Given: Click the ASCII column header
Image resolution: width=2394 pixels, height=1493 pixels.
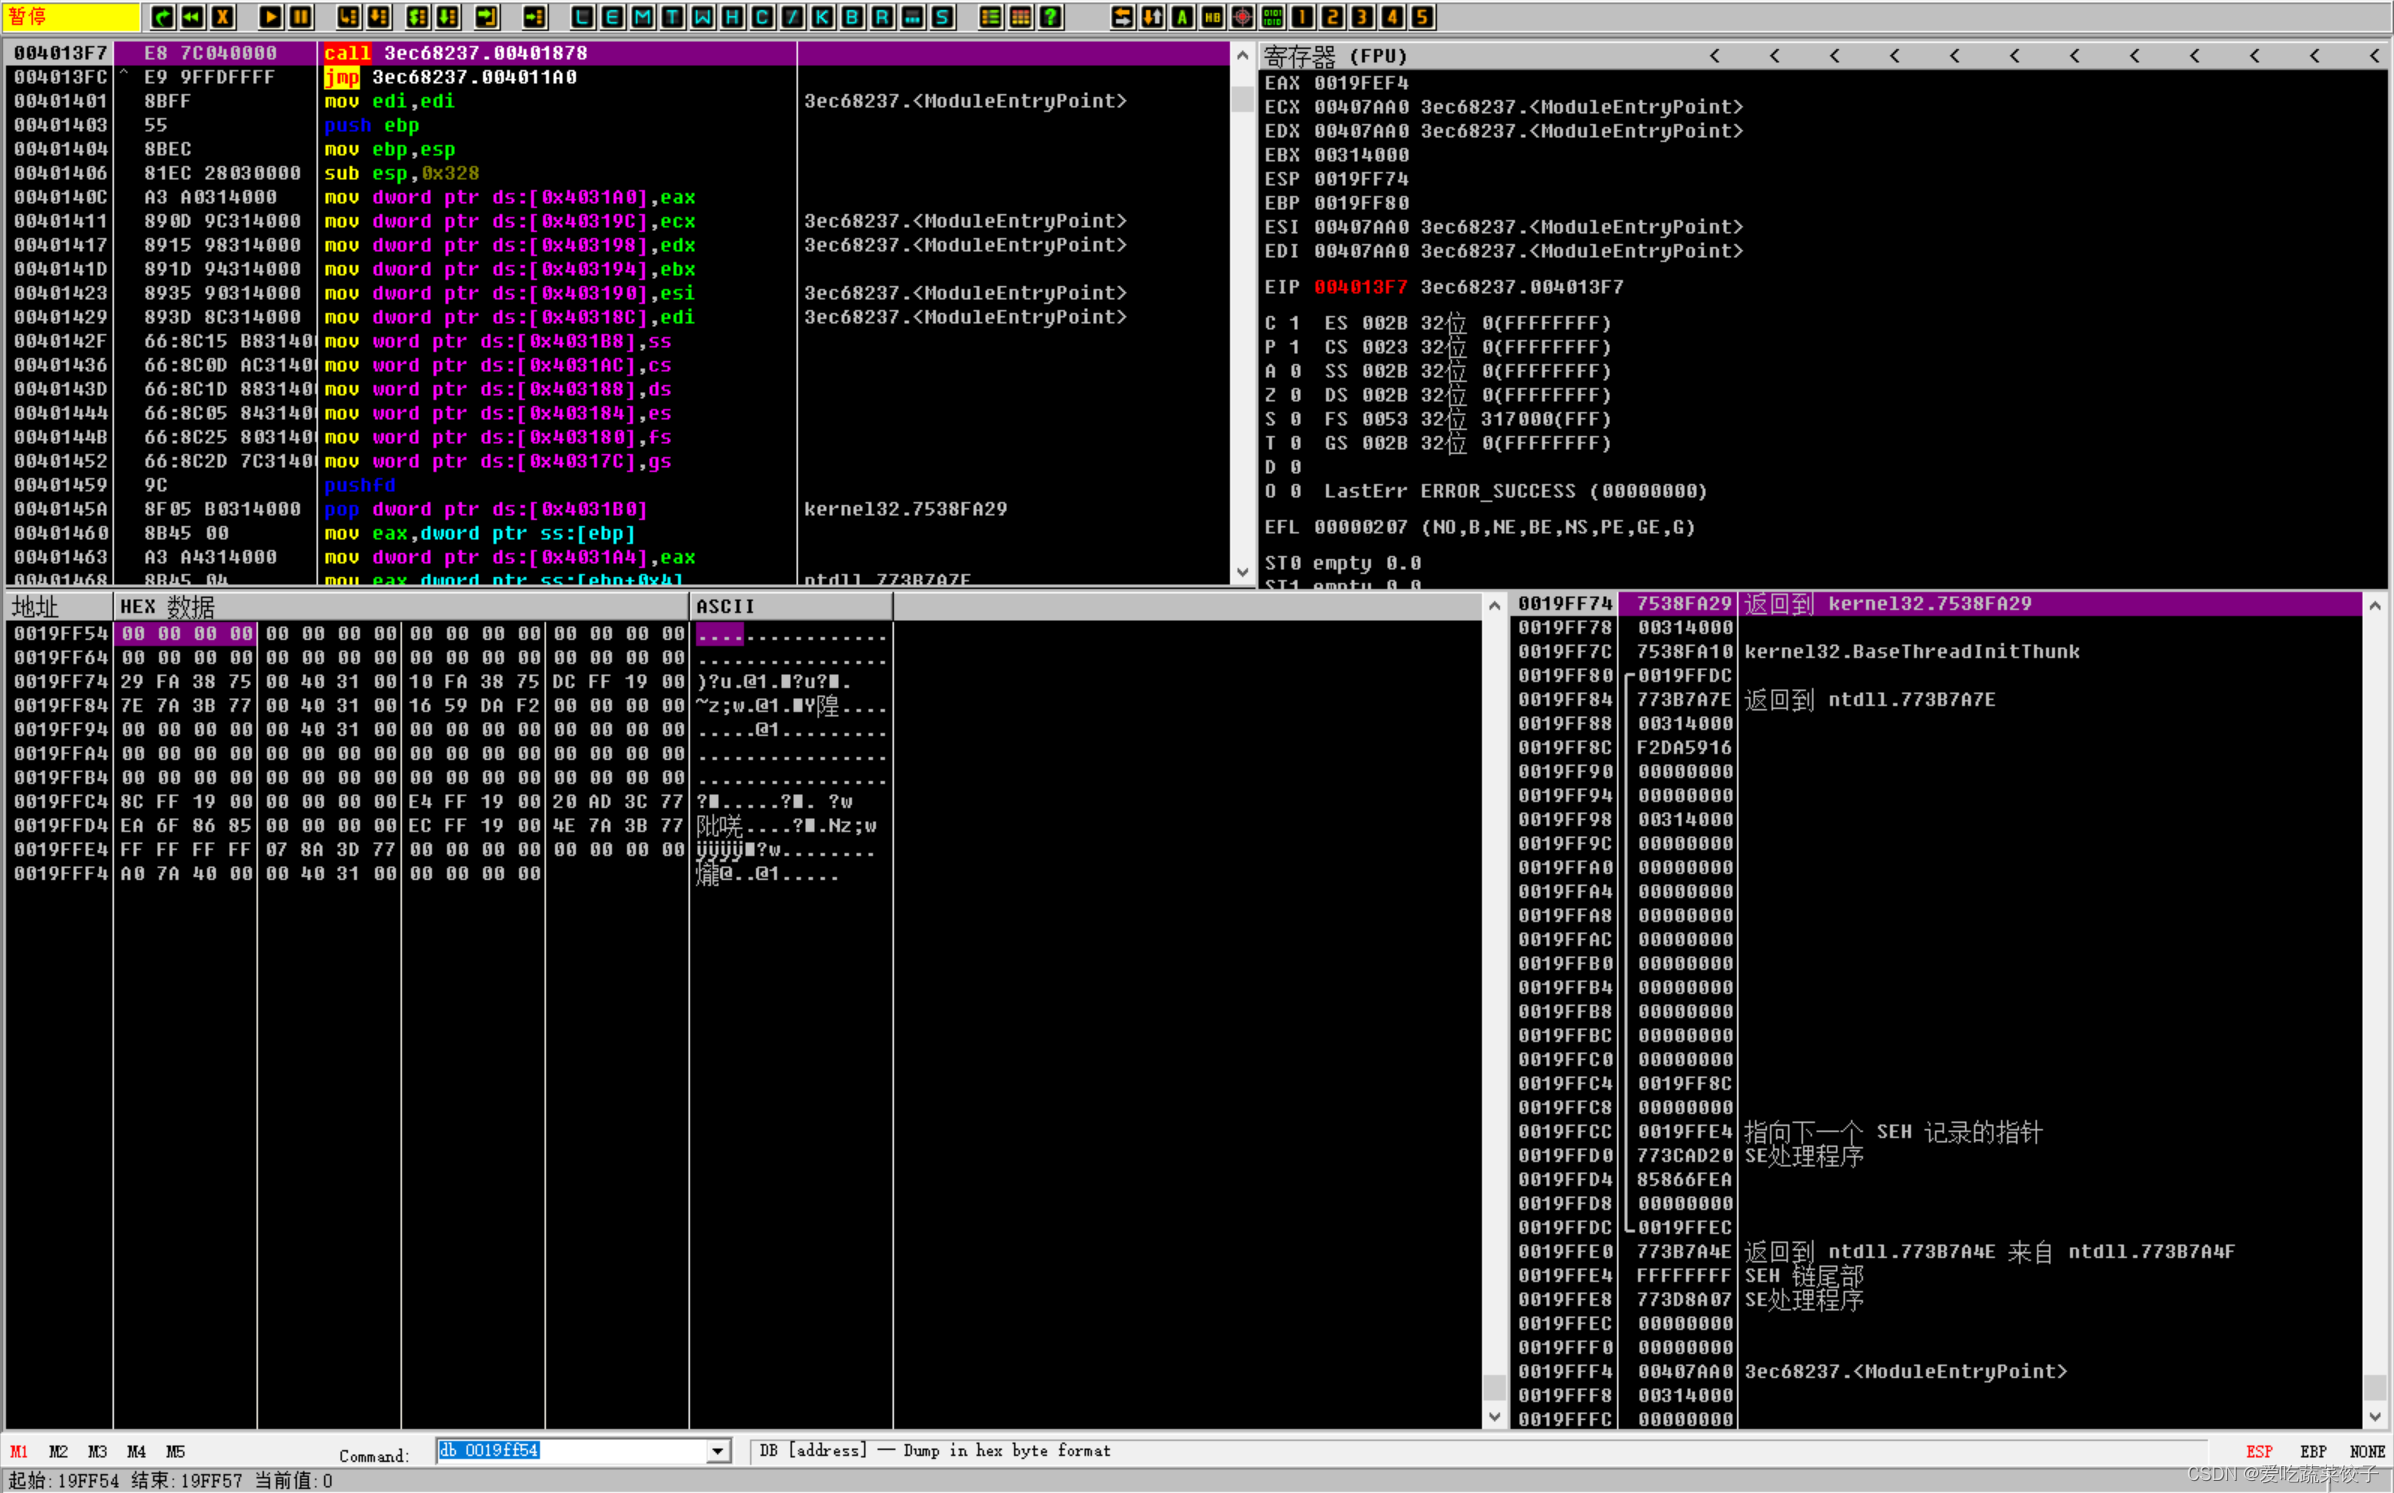Looking at the screenshot, I should [790, 606].
